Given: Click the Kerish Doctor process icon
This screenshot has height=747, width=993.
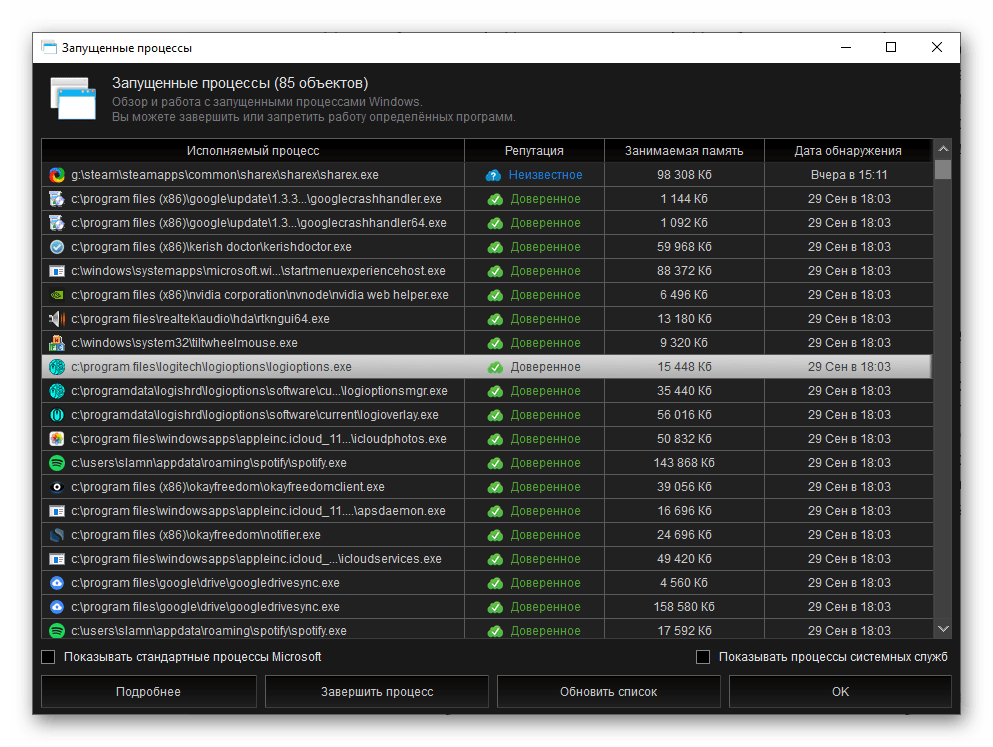Looking at the screenshot, I should (57, 247).
